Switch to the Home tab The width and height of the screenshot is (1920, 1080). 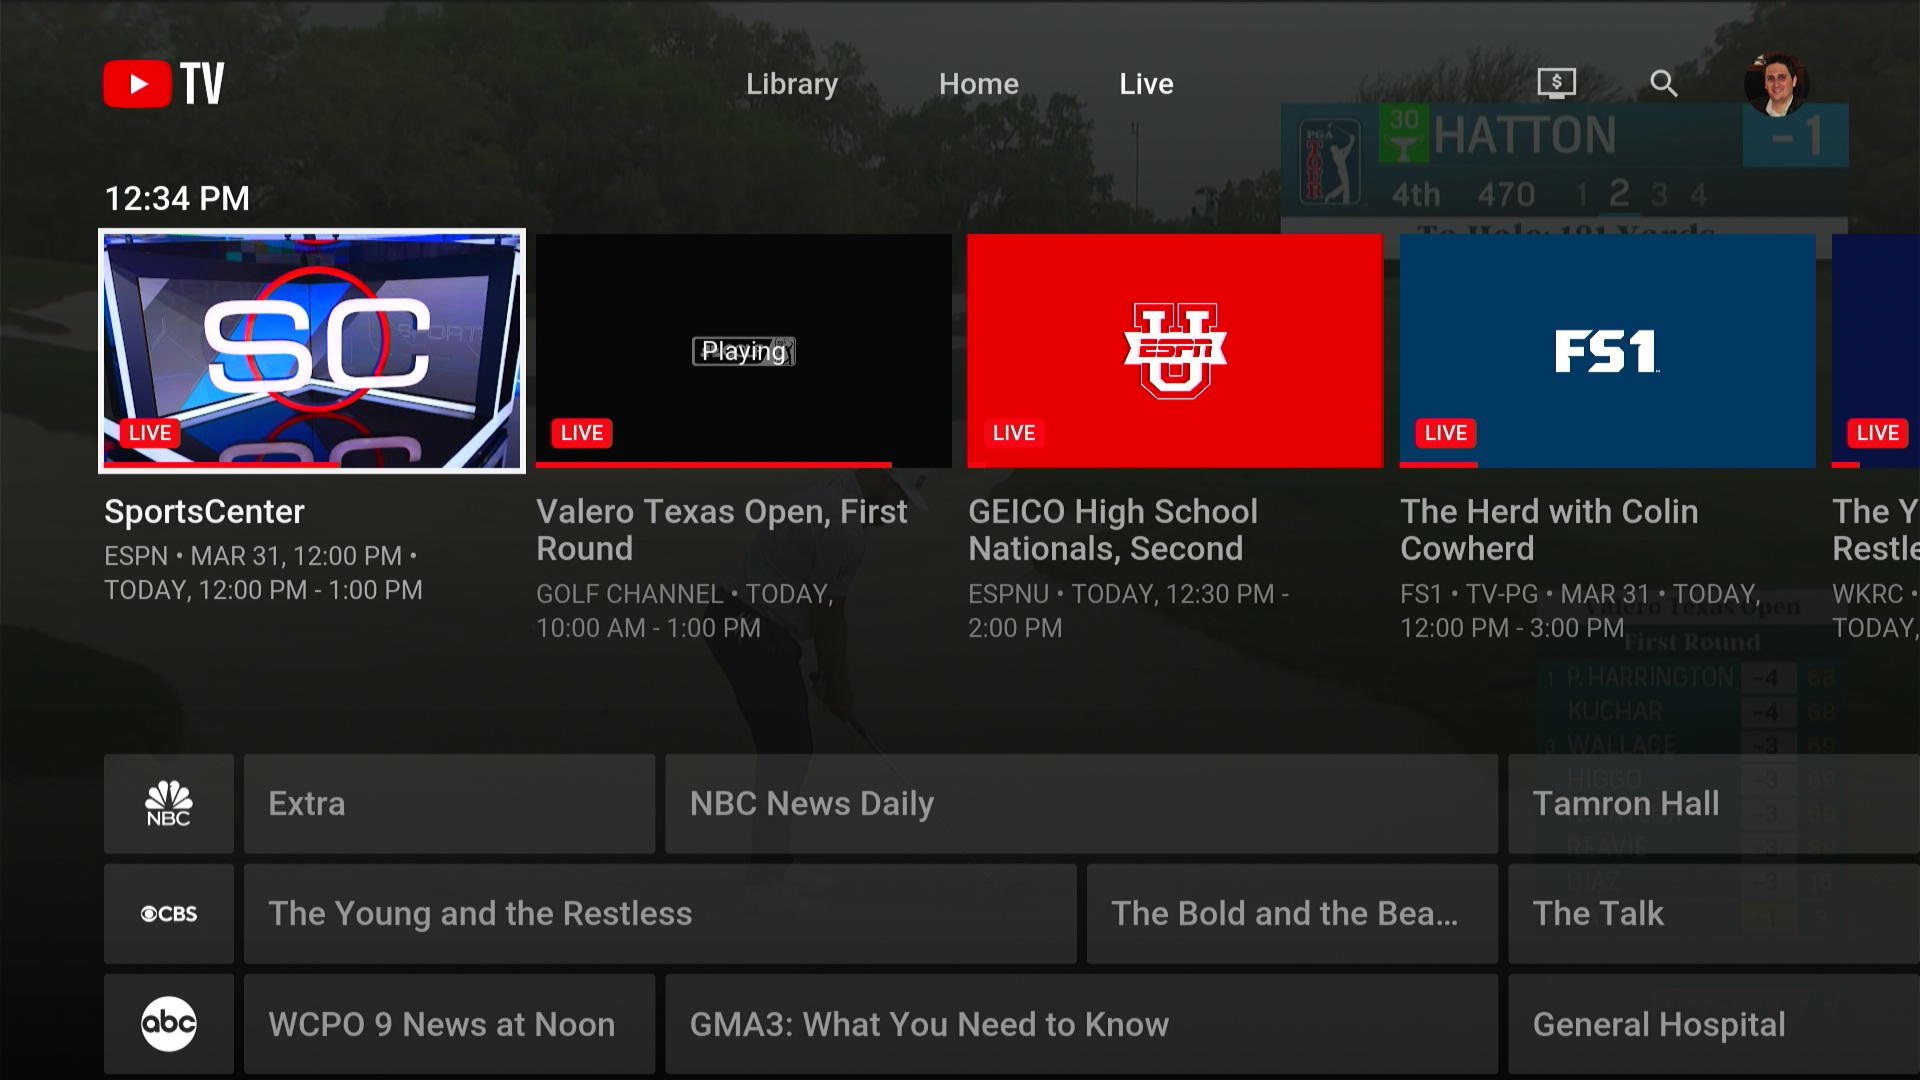tap(978, 83)
